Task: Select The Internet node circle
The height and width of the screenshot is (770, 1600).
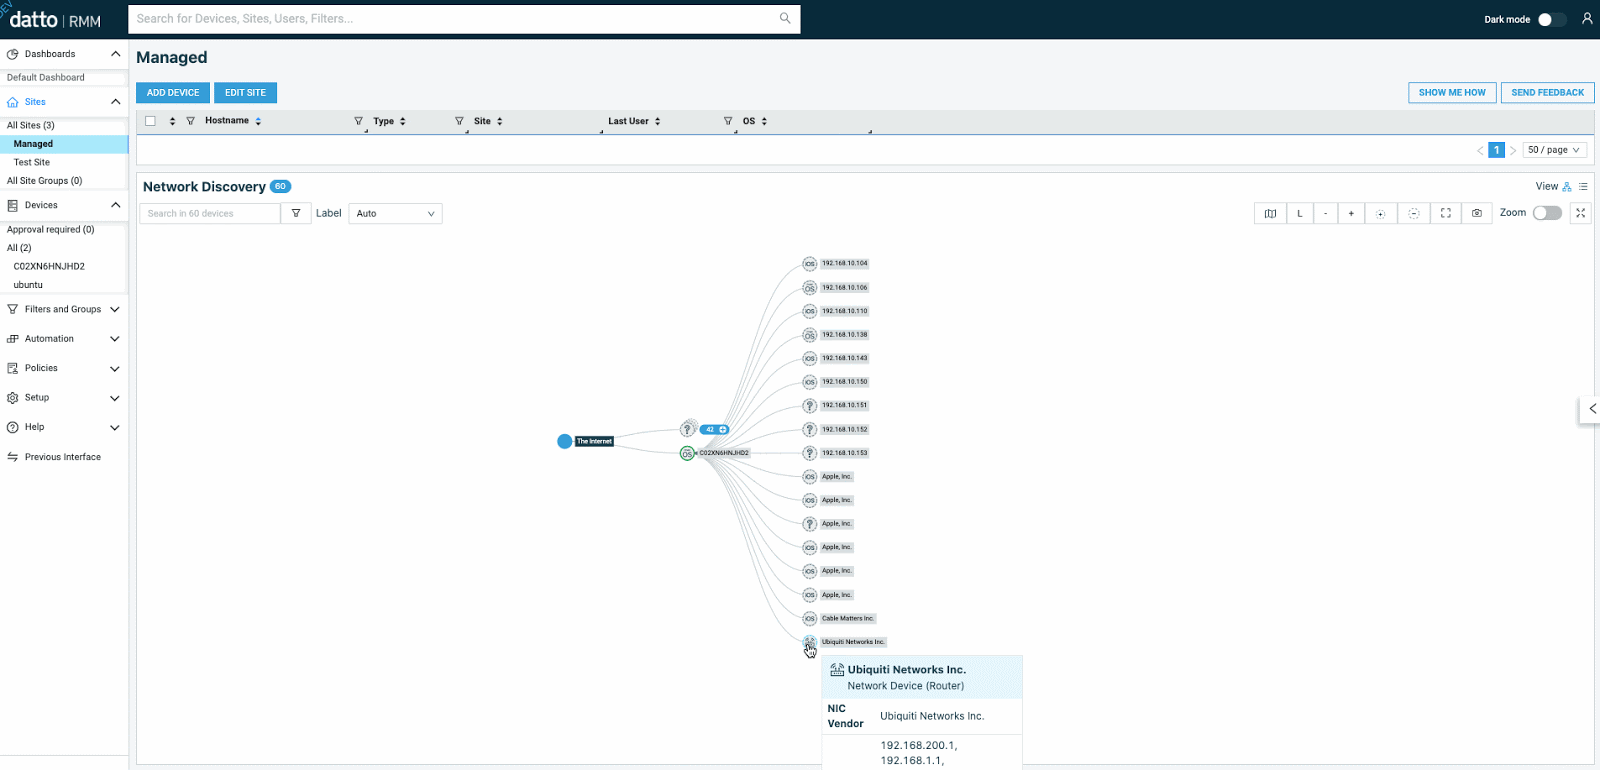Action: click(x=565, y=441)
